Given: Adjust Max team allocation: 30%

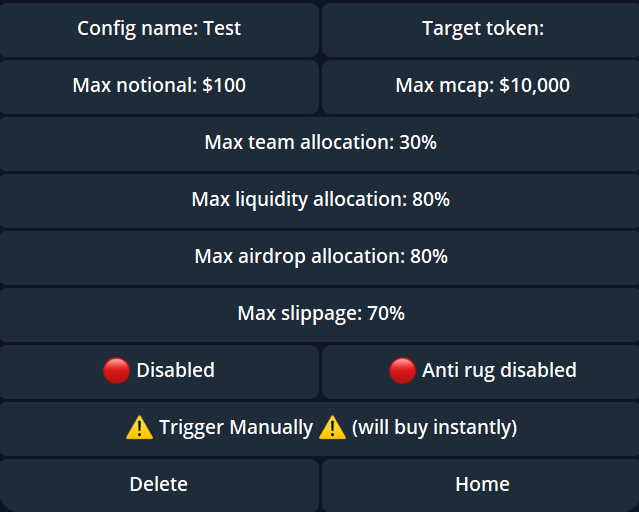Looking at the screenshot, I should tap(320, 142).
